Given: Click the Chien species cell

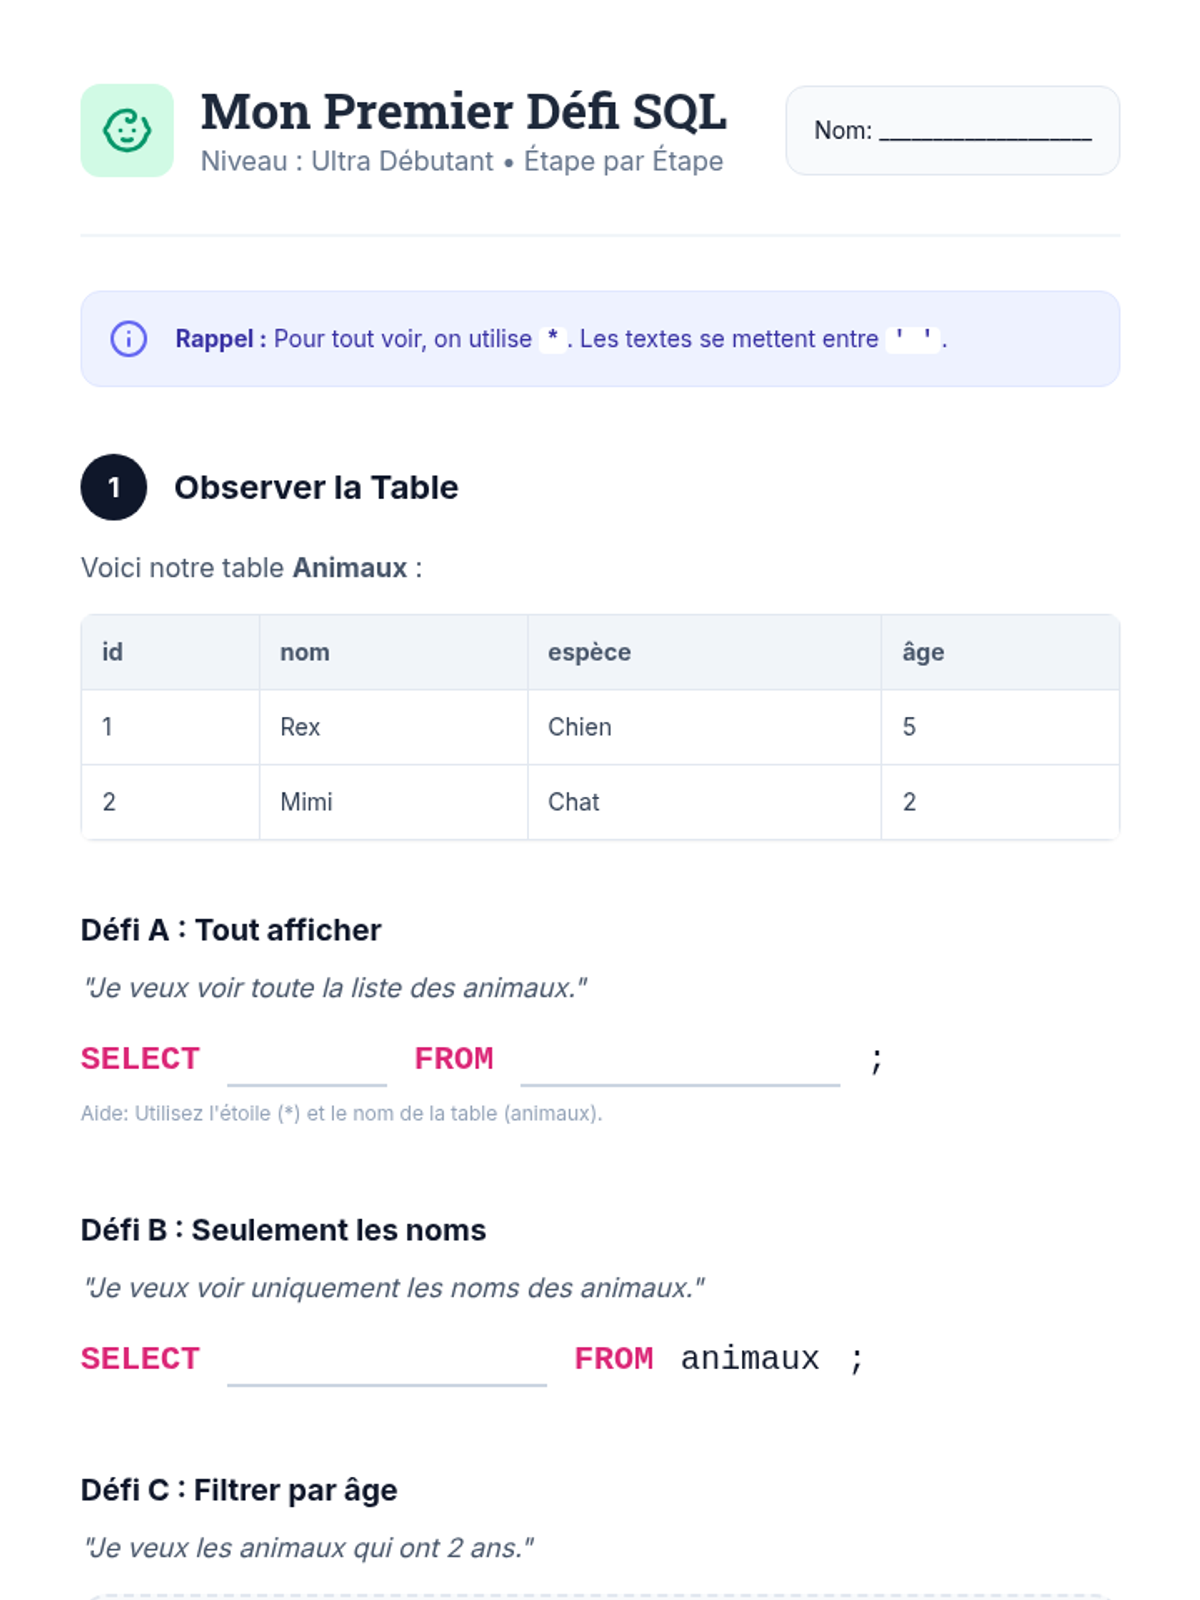Looking at the screenshot, I should [580, 727].
